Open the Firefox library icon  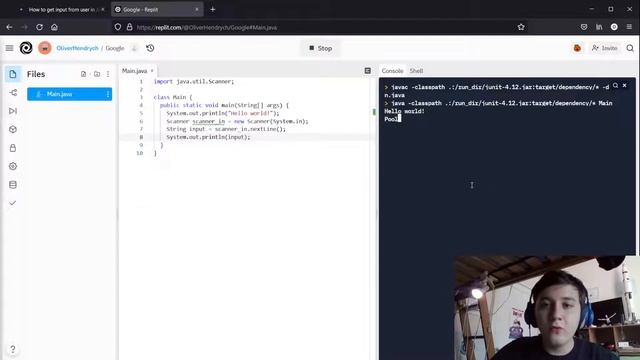[x=599, y=27]
